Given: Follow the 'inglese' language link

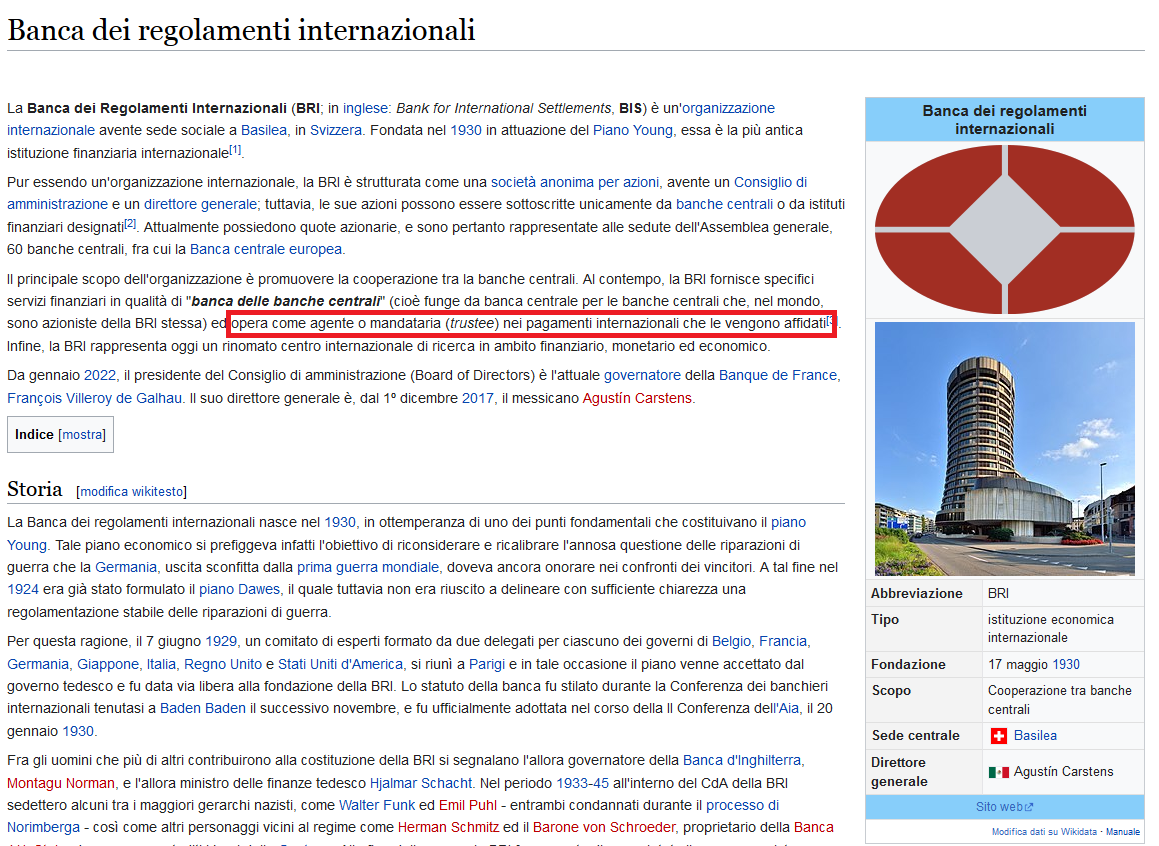Looking at the screenshot, I should pyautogui.click(x=365, y=108).
